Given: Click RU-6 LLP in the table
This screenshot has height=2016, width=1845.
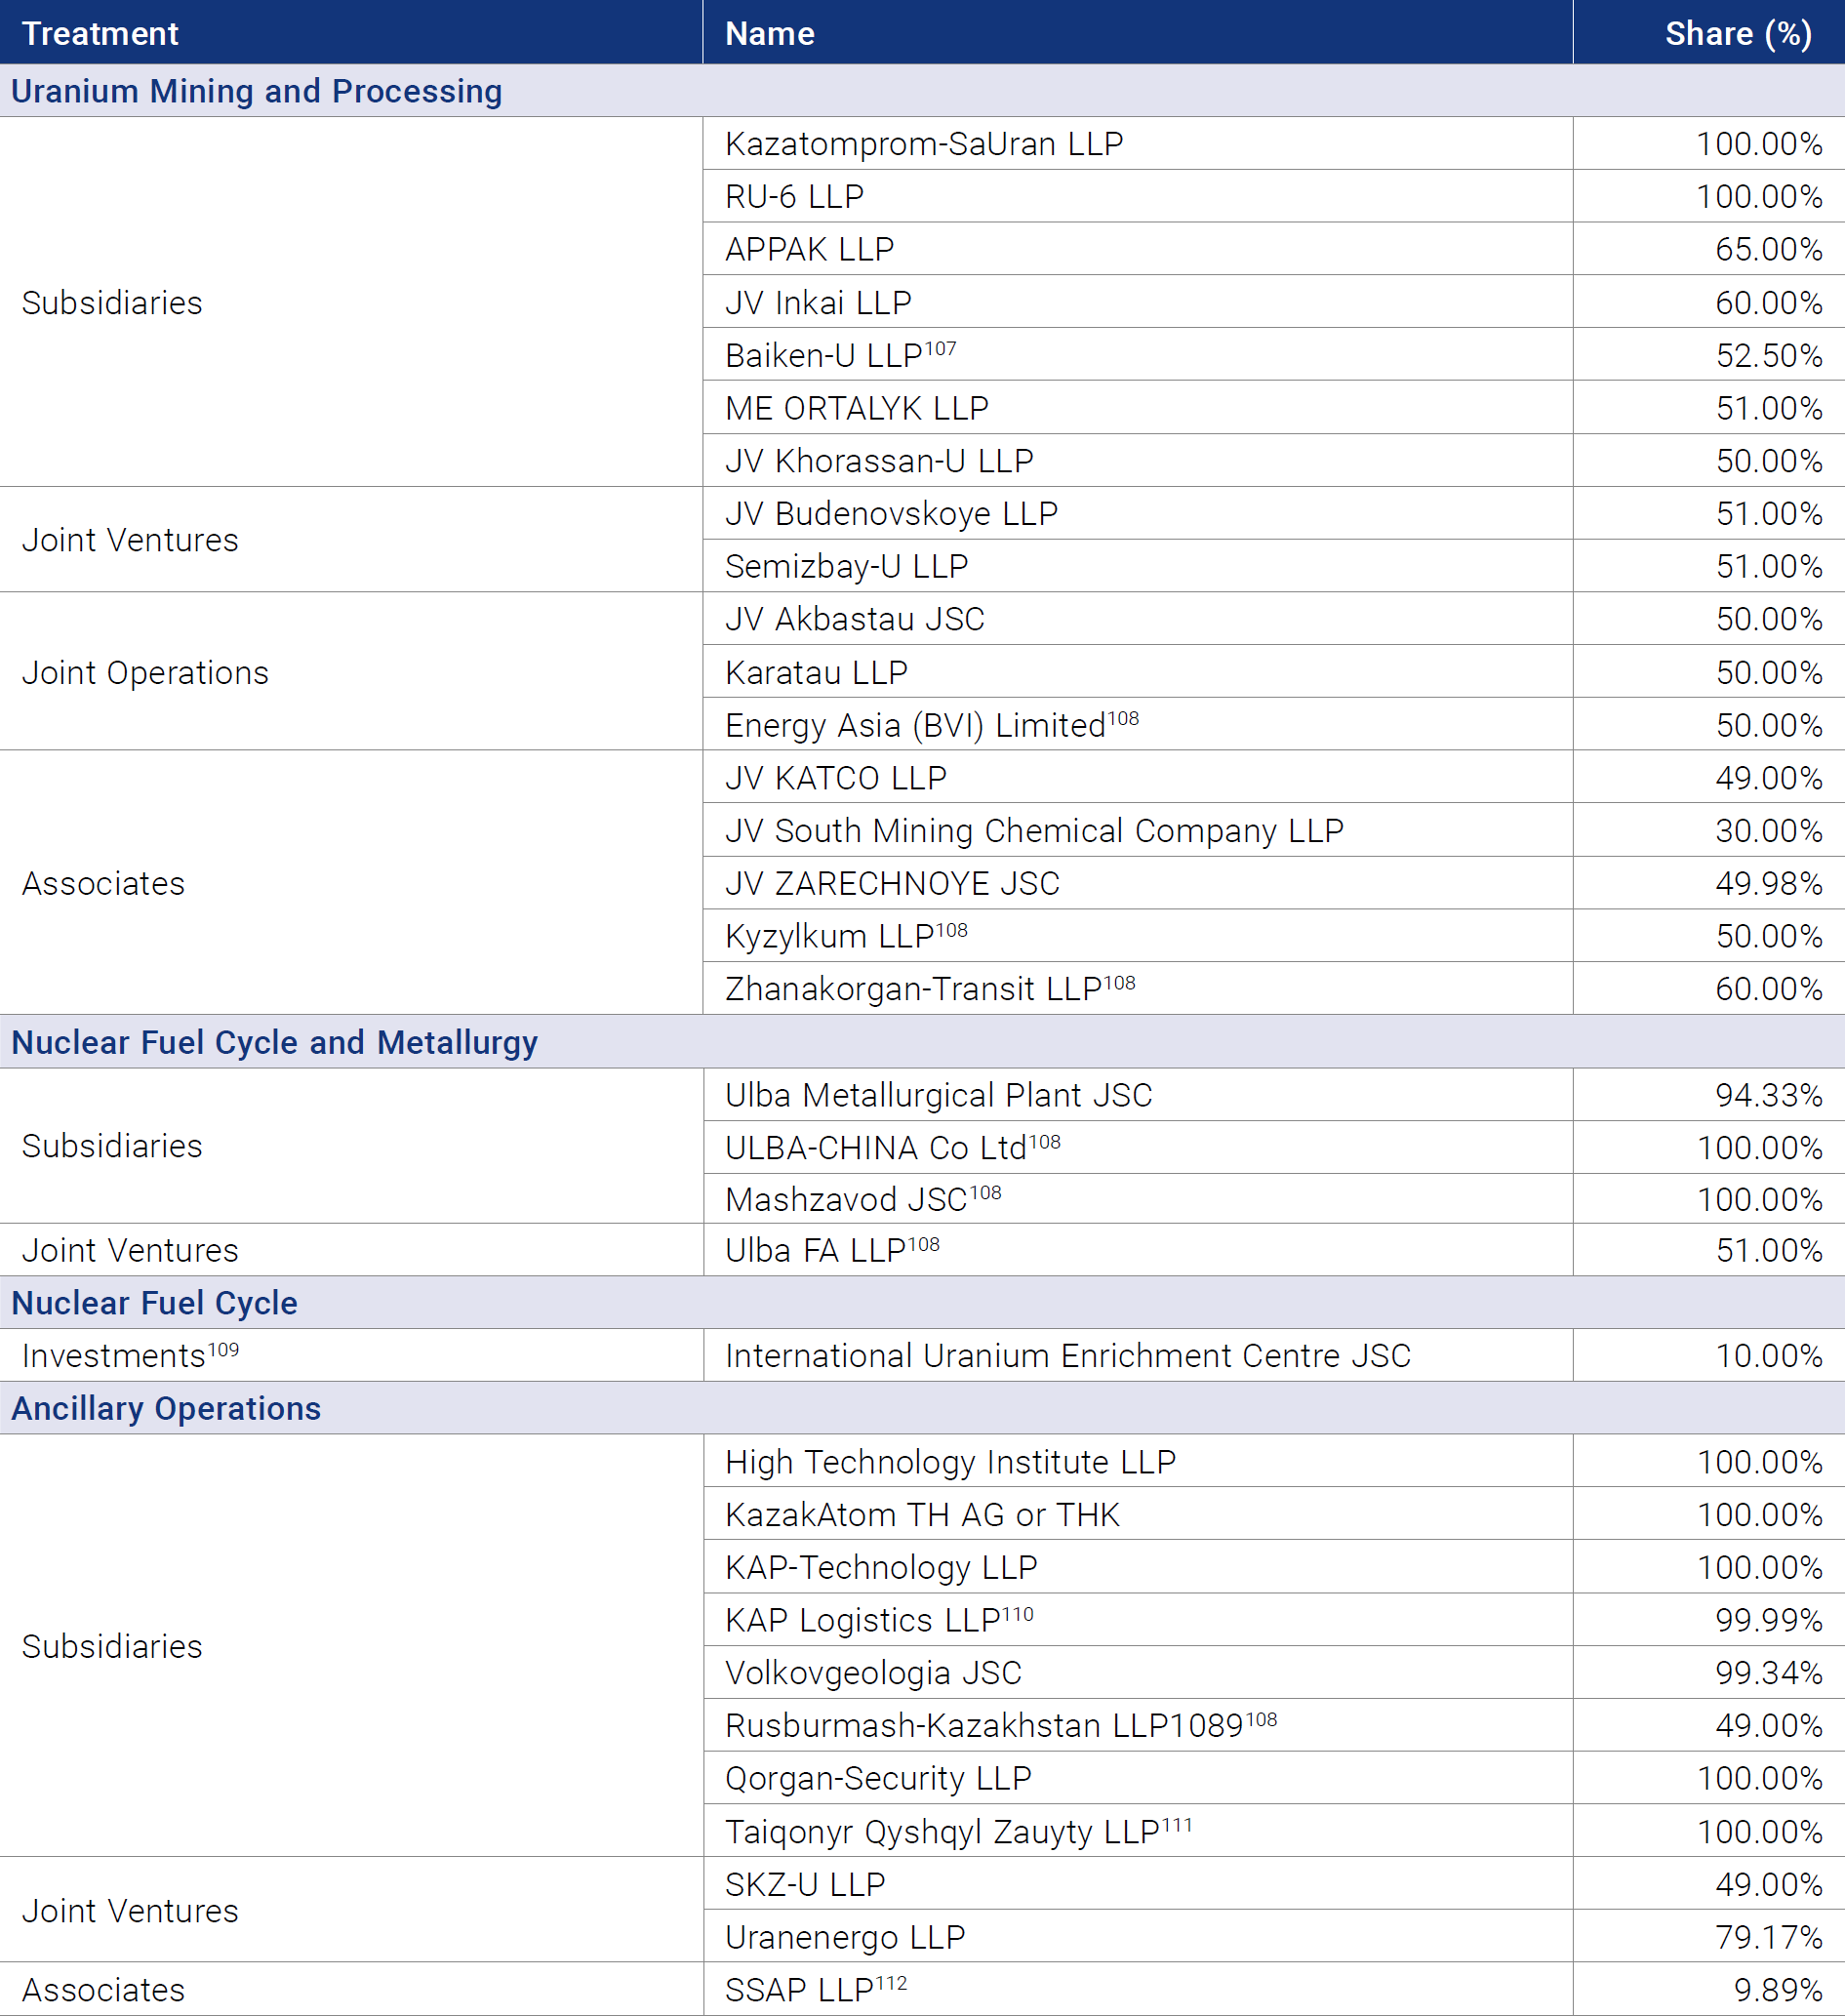Looking at the screenshot, I should (794, 197).
